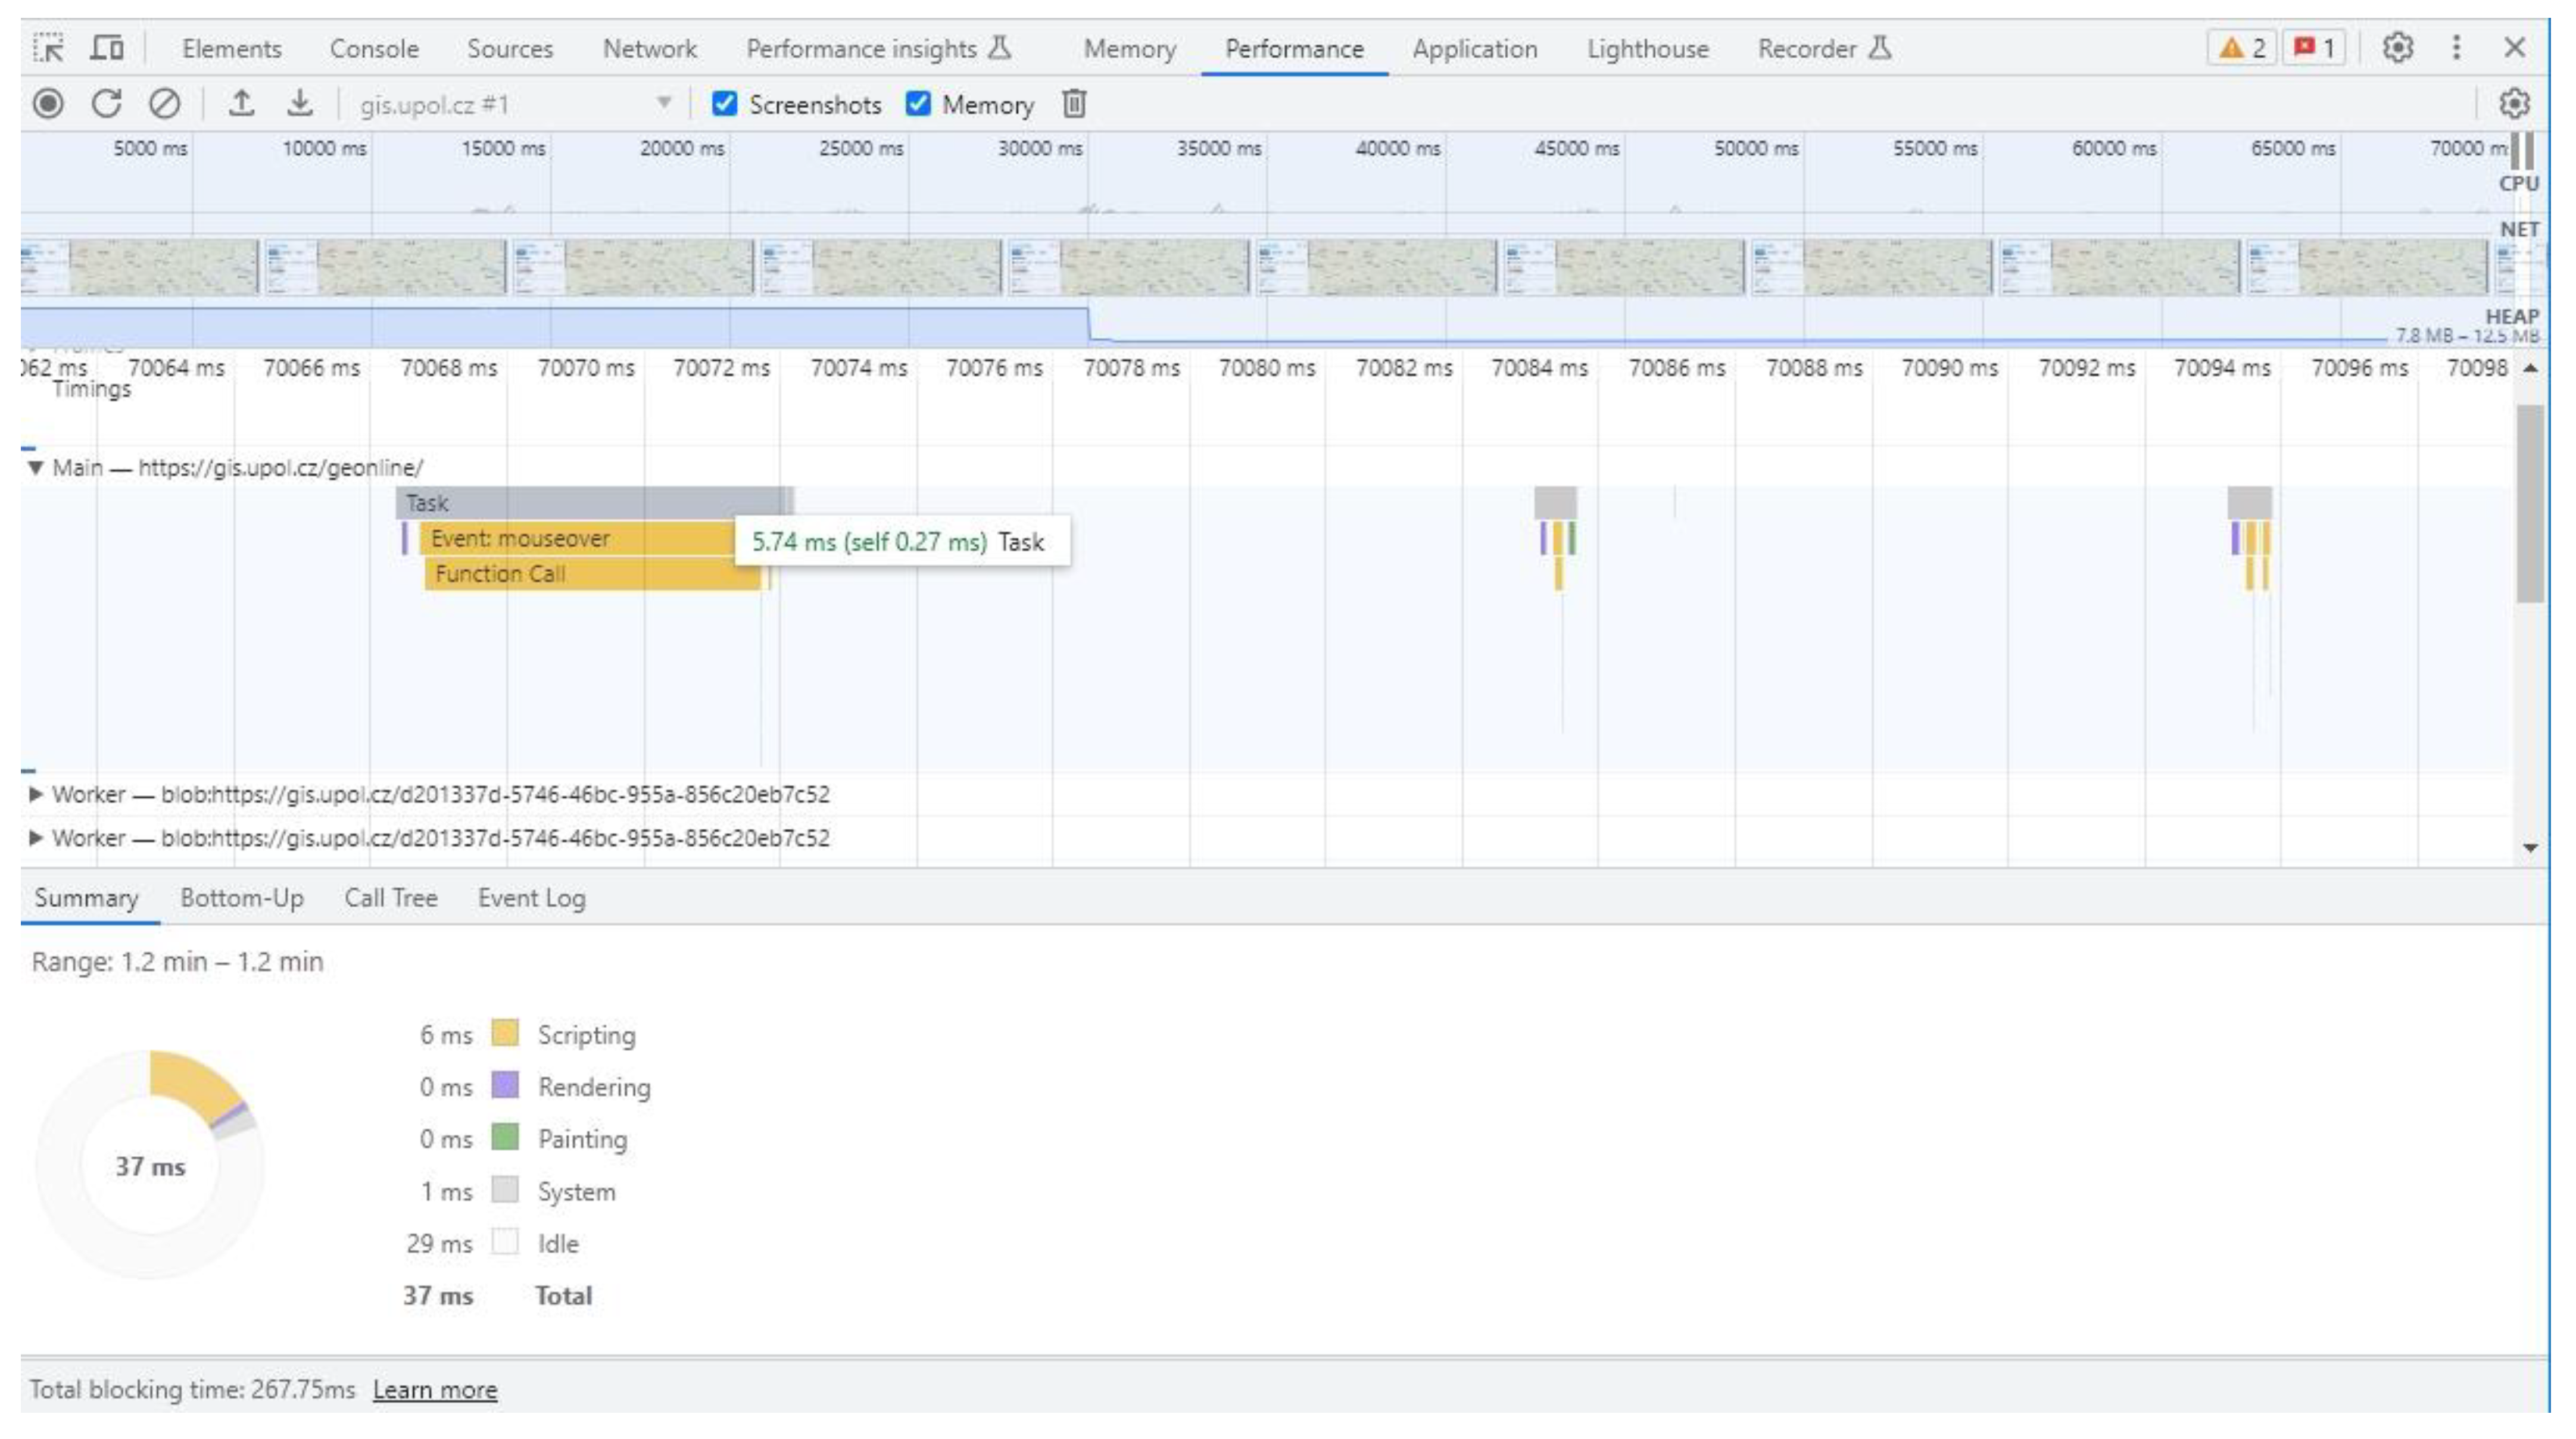The image size is (2576, 1439).
Task: Click the Learn more link
Action: click(434, 1390)
